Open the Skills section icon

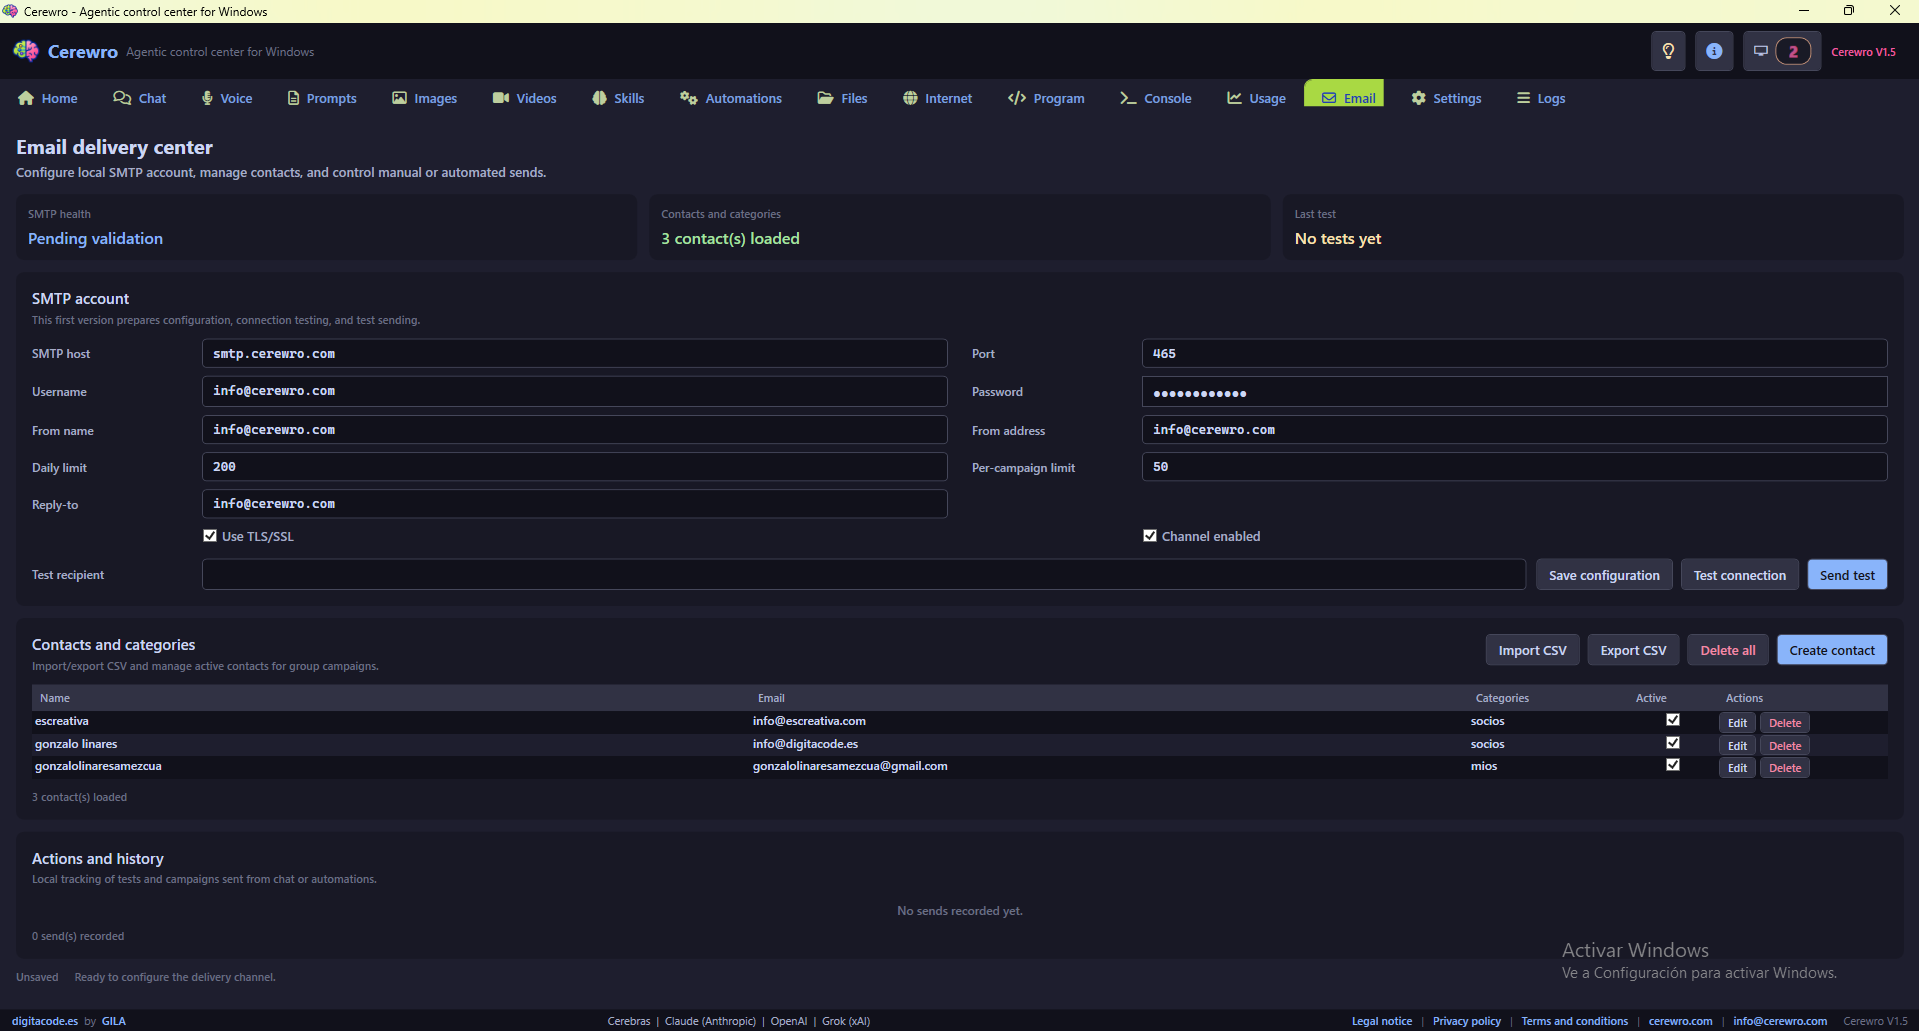tap(599, 98)
